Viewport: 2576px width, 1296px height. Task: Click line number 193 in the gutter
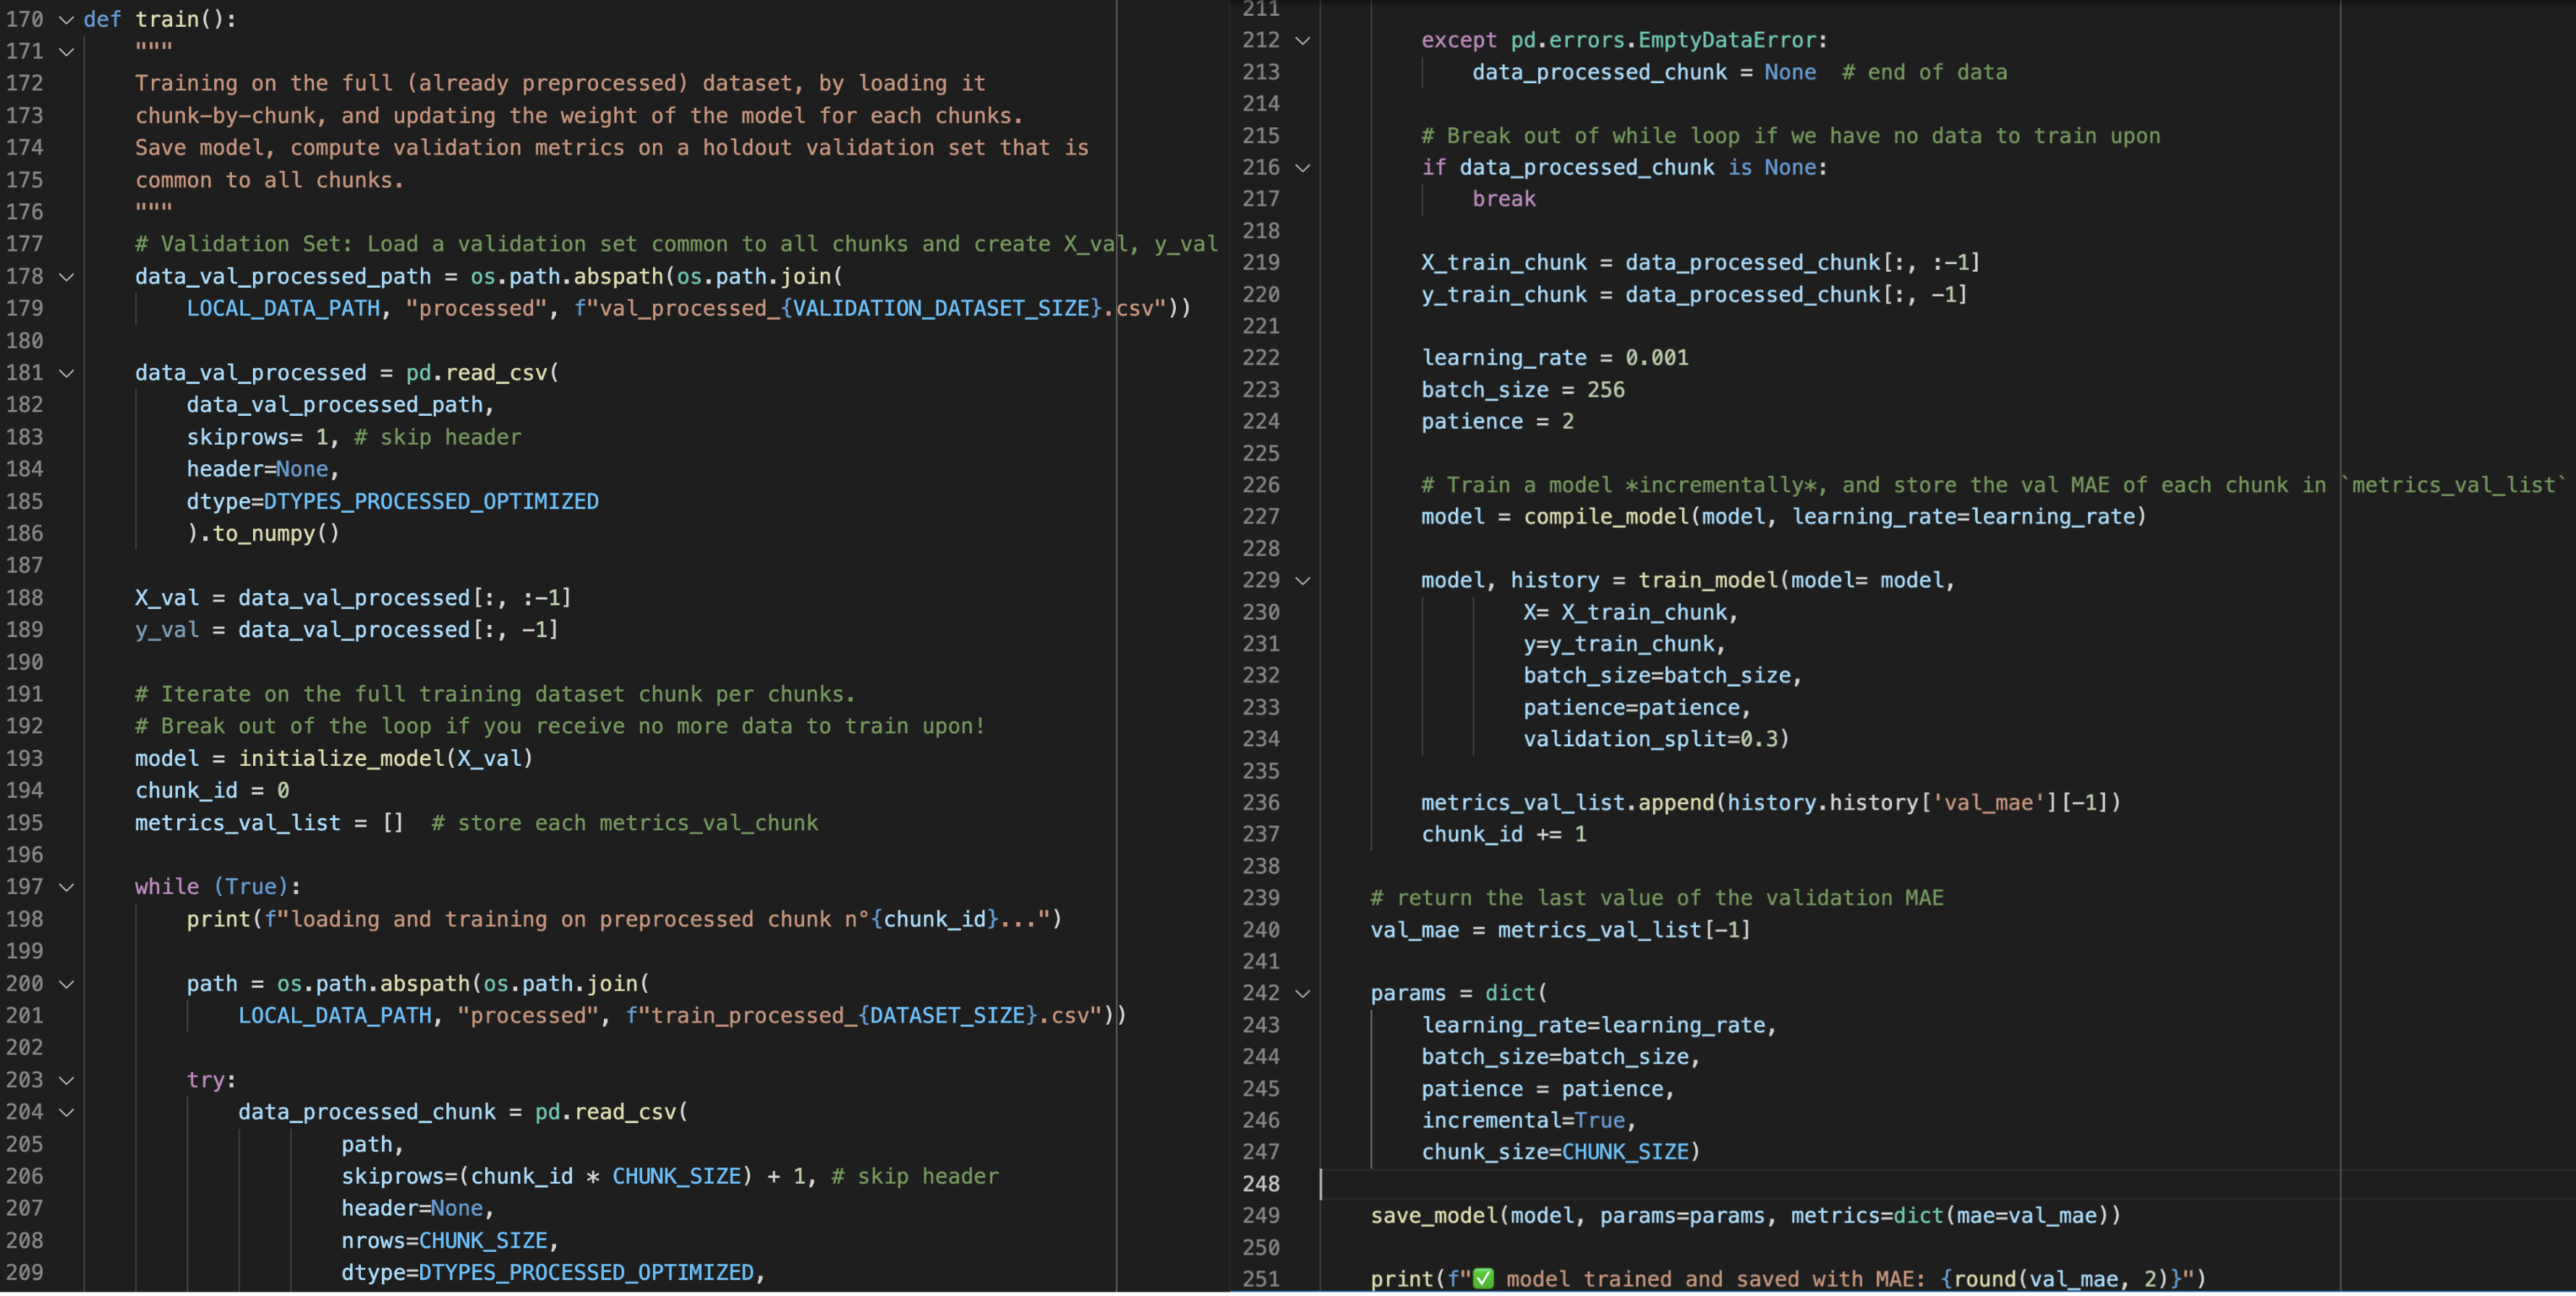tap(24, 758)
